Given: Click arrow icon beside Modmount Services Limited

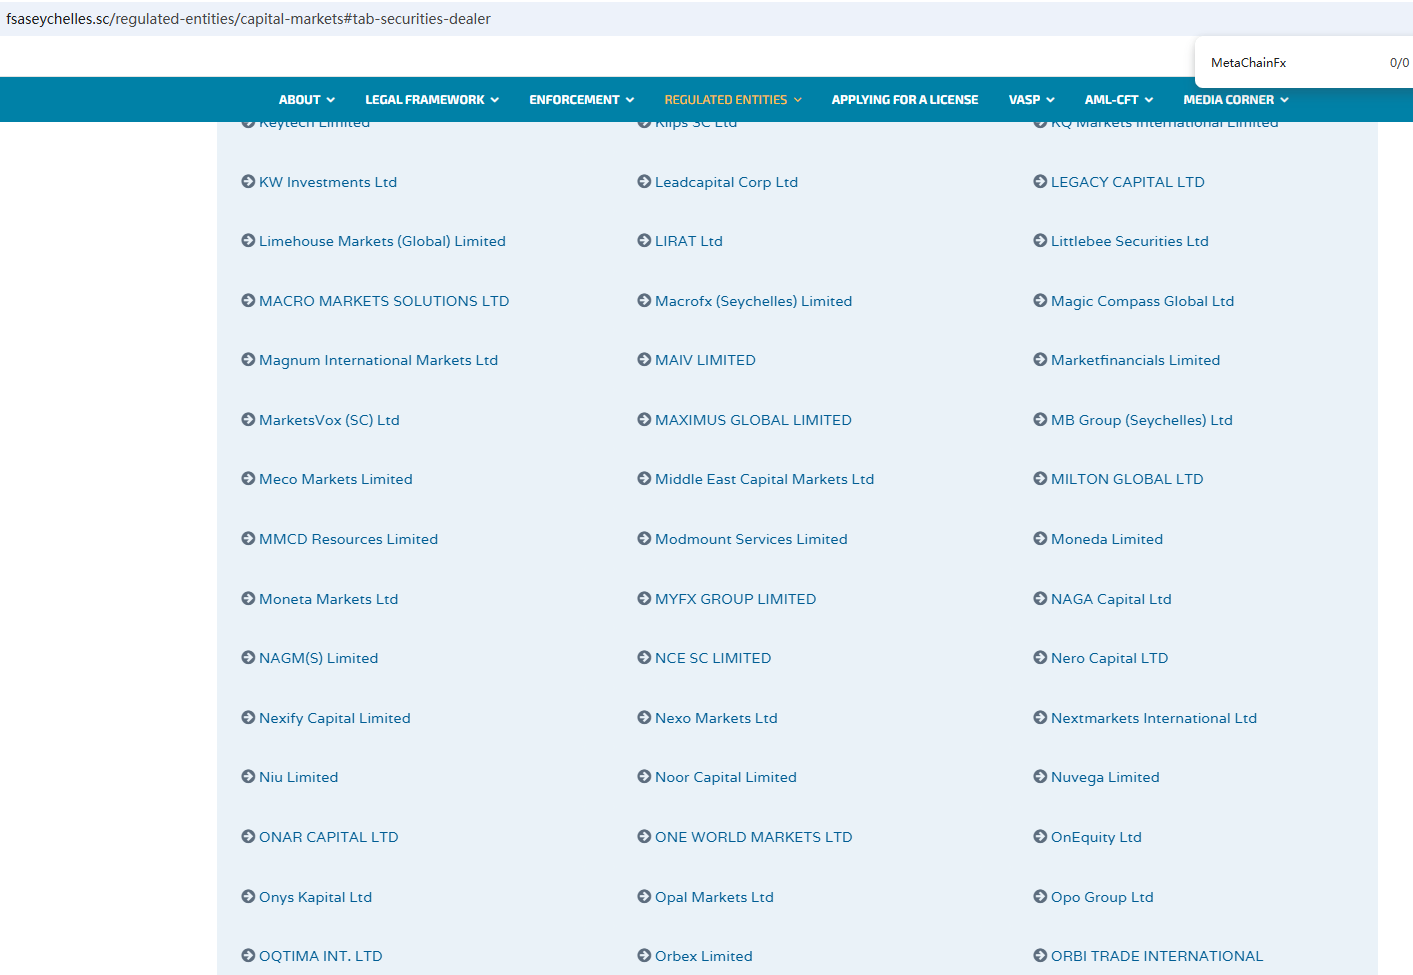Looking at the screenshot, I should pyautogui.click(x=644, y=539).
